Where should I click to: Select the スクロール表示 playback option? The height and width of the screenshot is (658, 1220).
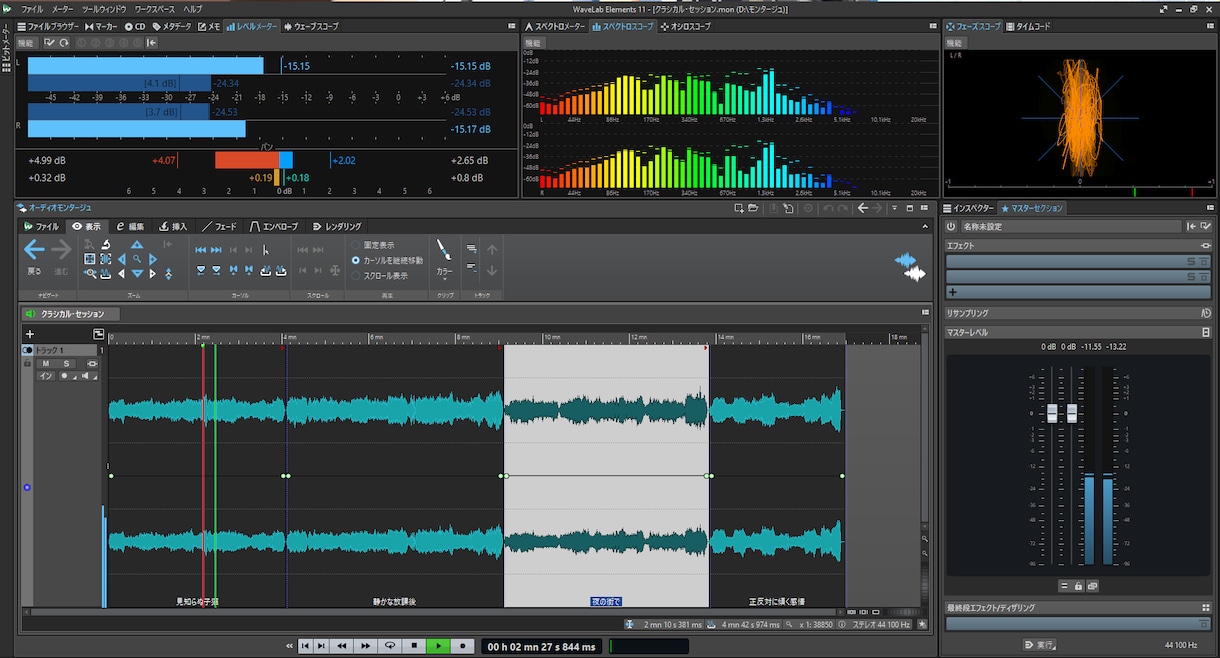[x=379, y=275]
